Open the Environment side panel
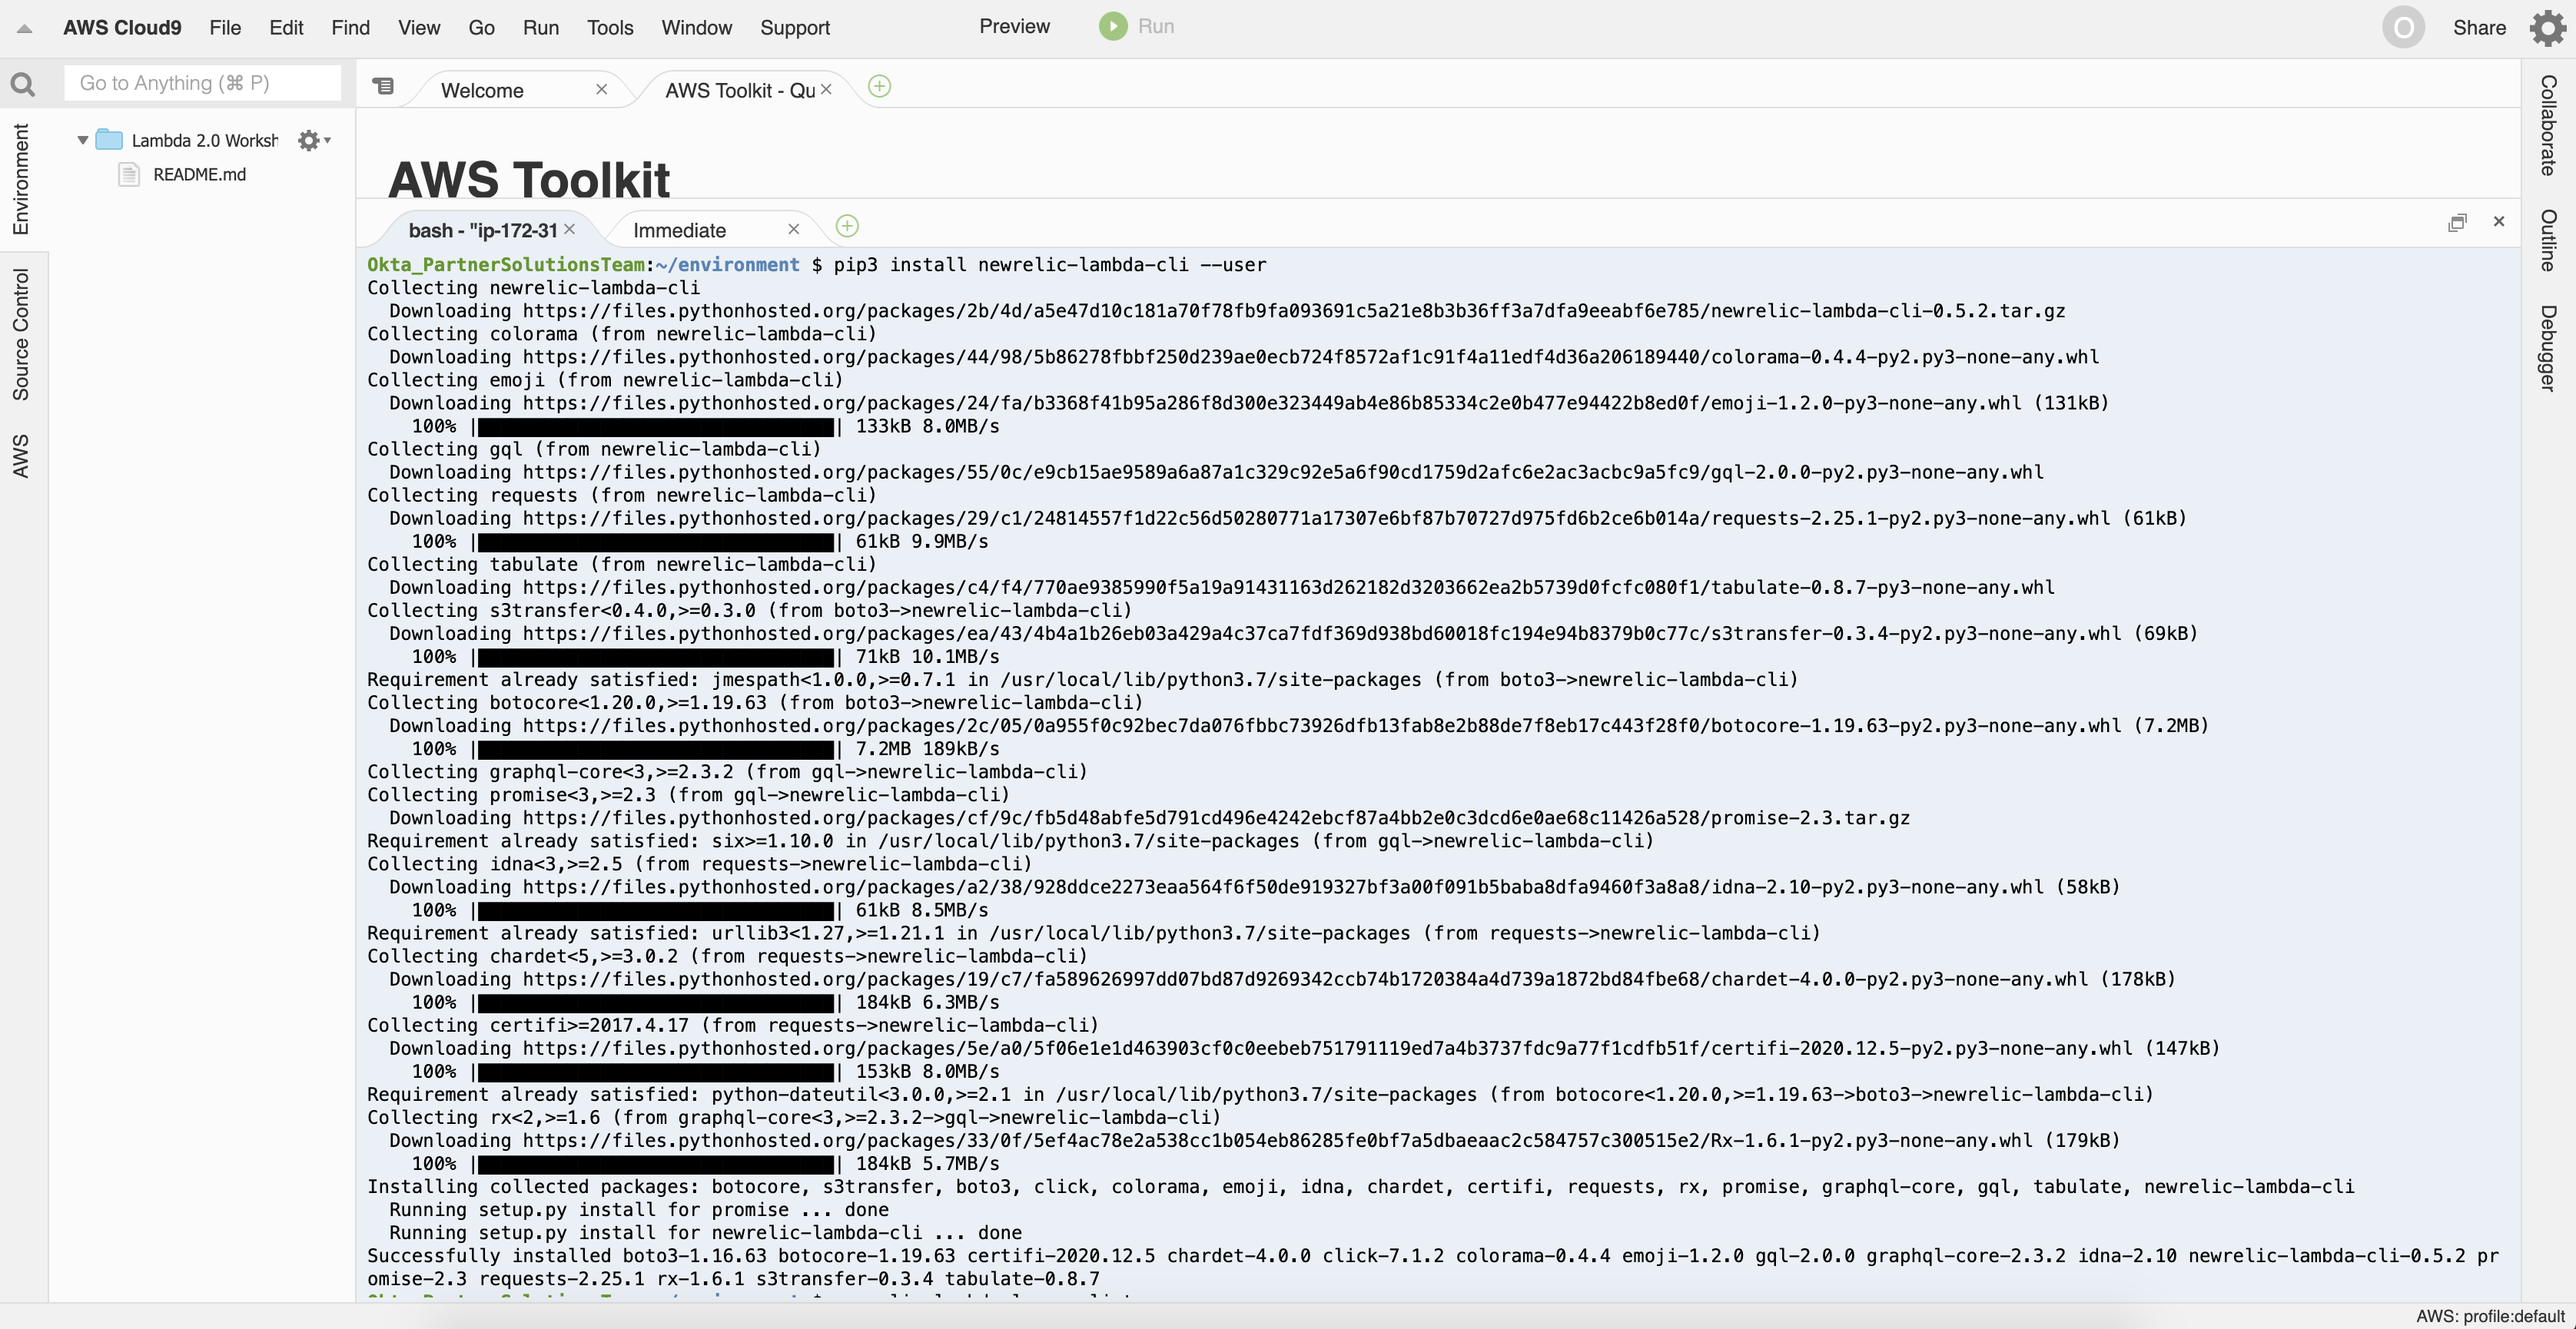Screen dimensions: 2576x1329 (21, 179)
